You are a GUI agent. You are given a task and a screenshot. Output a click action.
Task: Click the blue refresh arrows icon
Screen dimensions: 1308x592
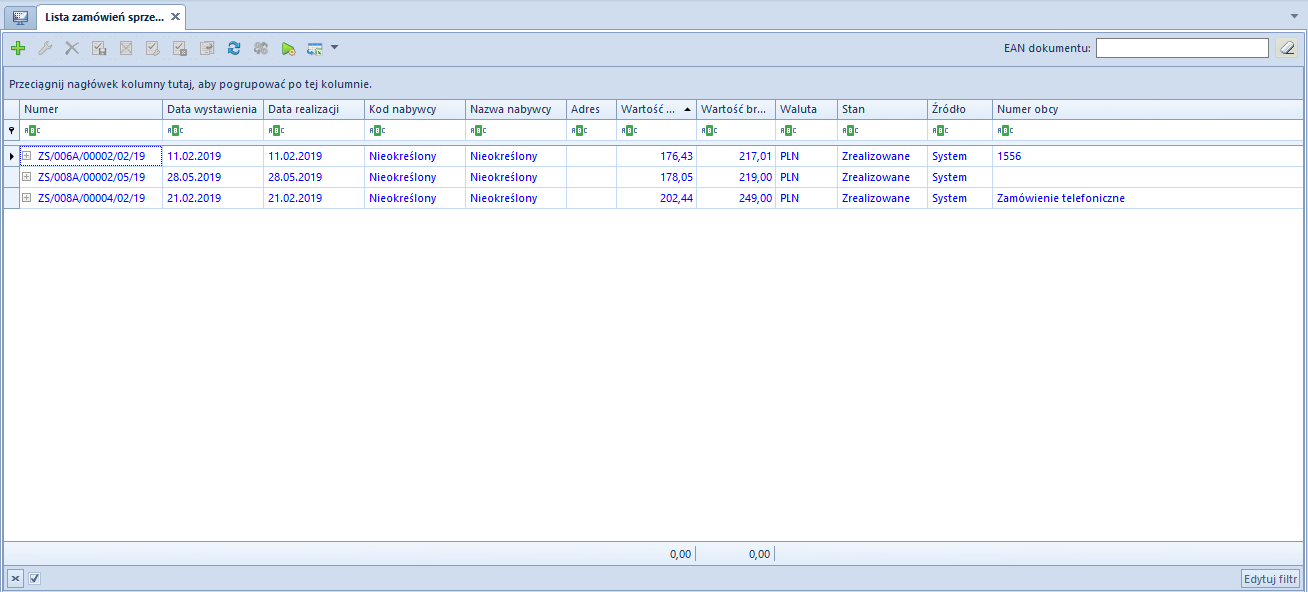(x=234, y=48)
